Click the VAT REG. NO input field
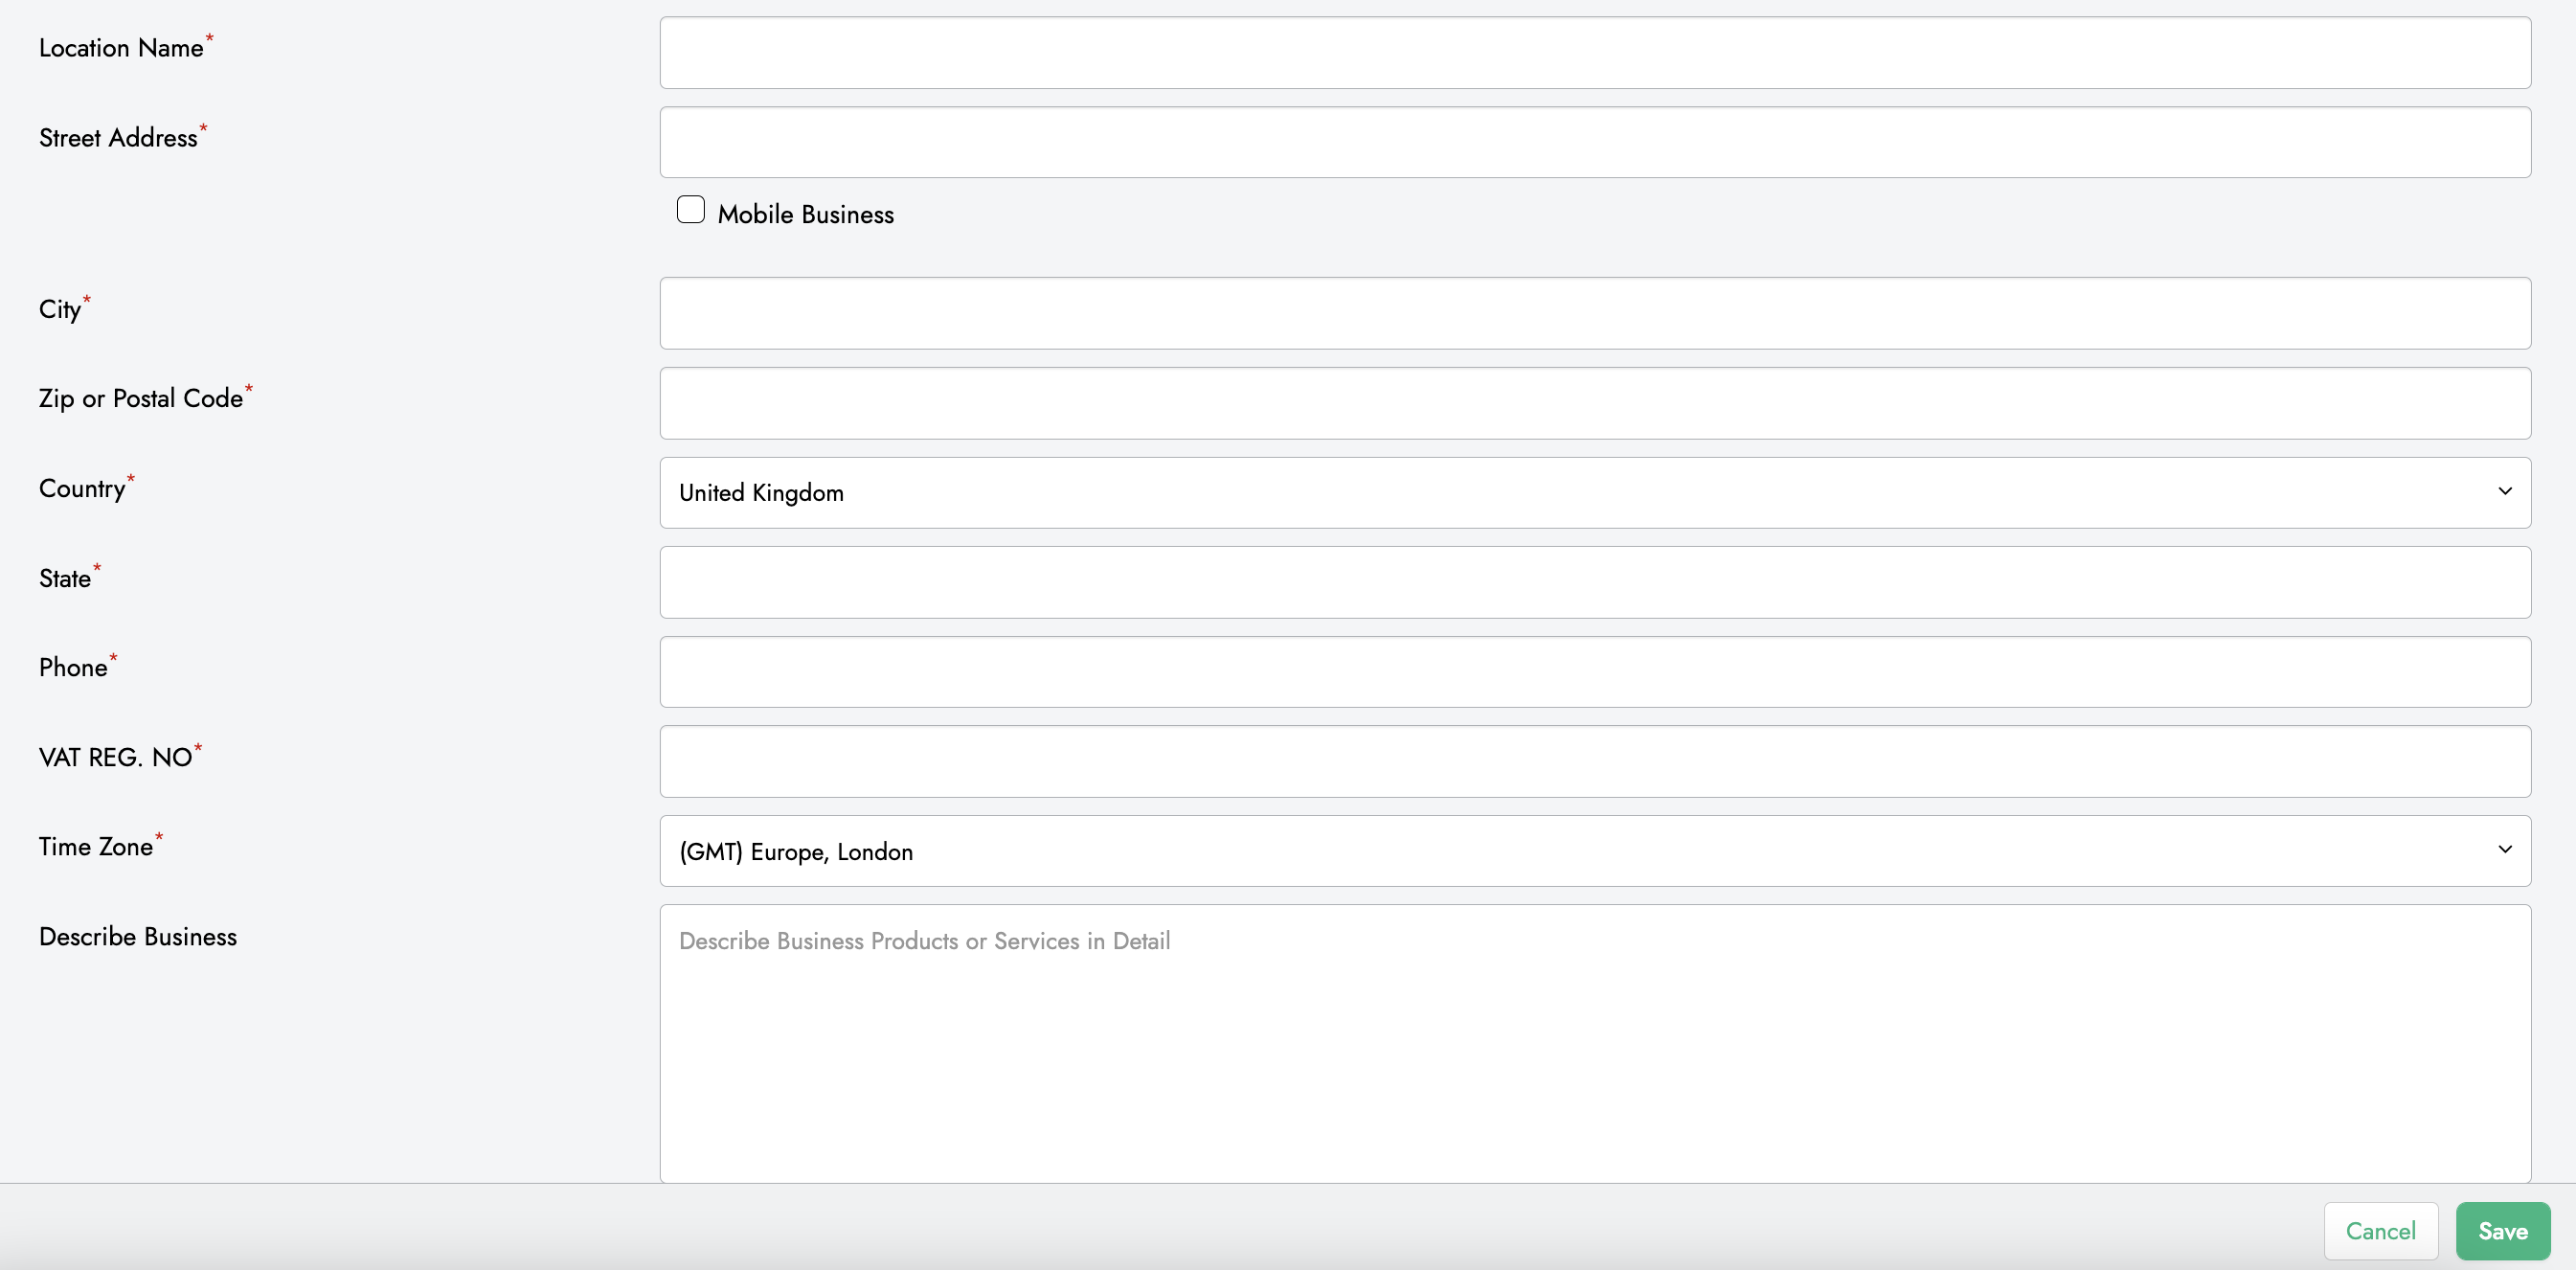This screenshot has height=1270, width=2576. (x=1594, y=762)
